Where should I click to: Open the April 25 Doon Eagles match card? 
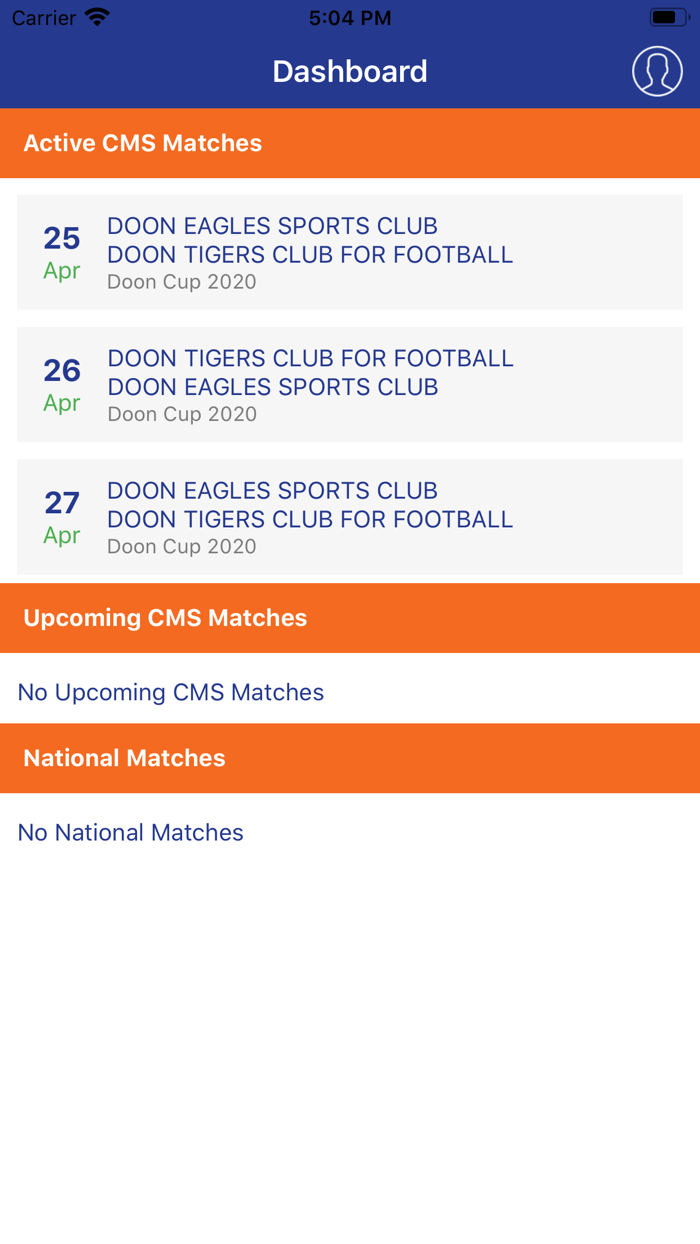pos(350,252)
